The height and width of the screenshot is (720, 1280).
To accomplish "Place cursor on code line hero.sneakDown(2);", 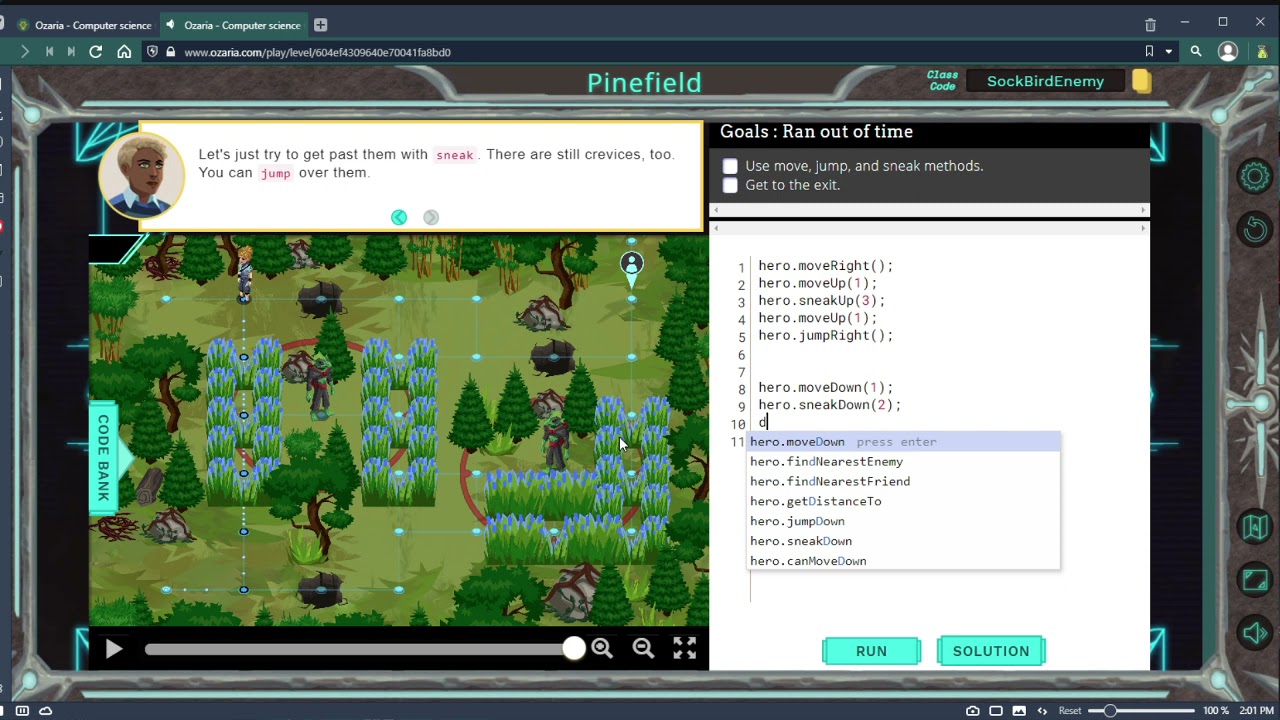I will click(x=829, y=405).
